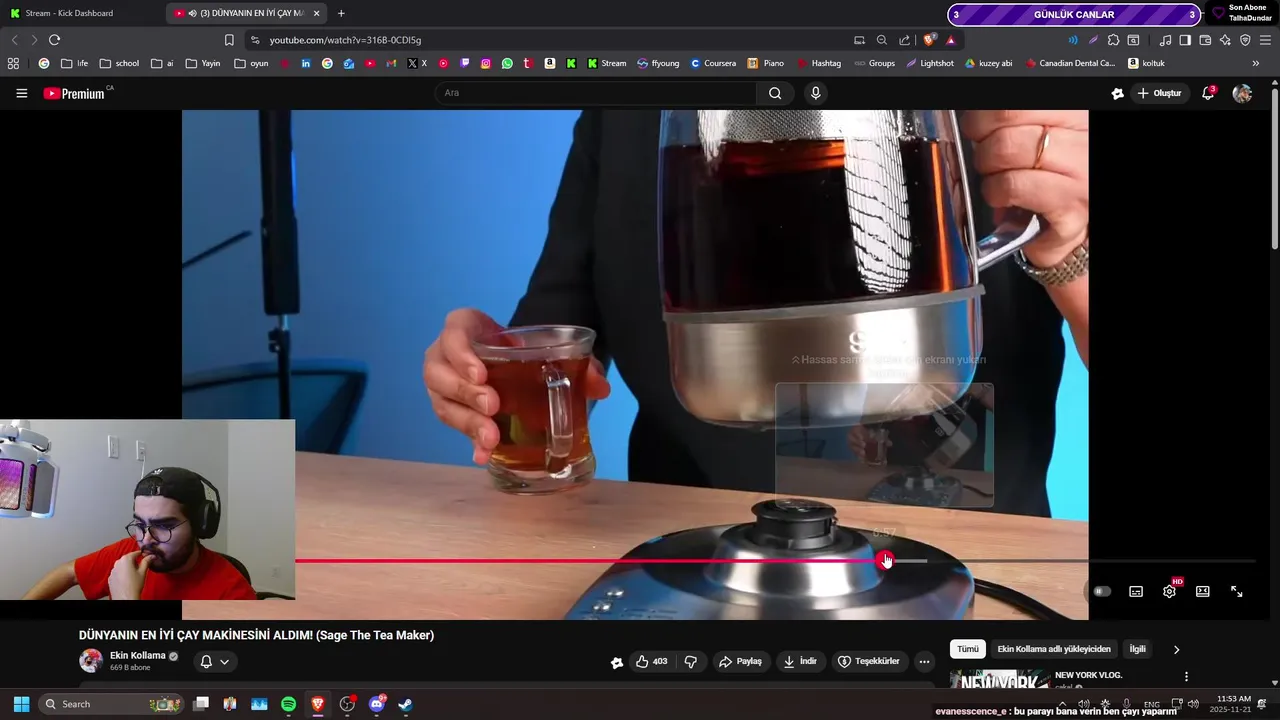Show hidden bookmarks overflow chevron
The height and width of the screenshot is (720, 1280).
pyautogui.click(x=1255, y=63)
